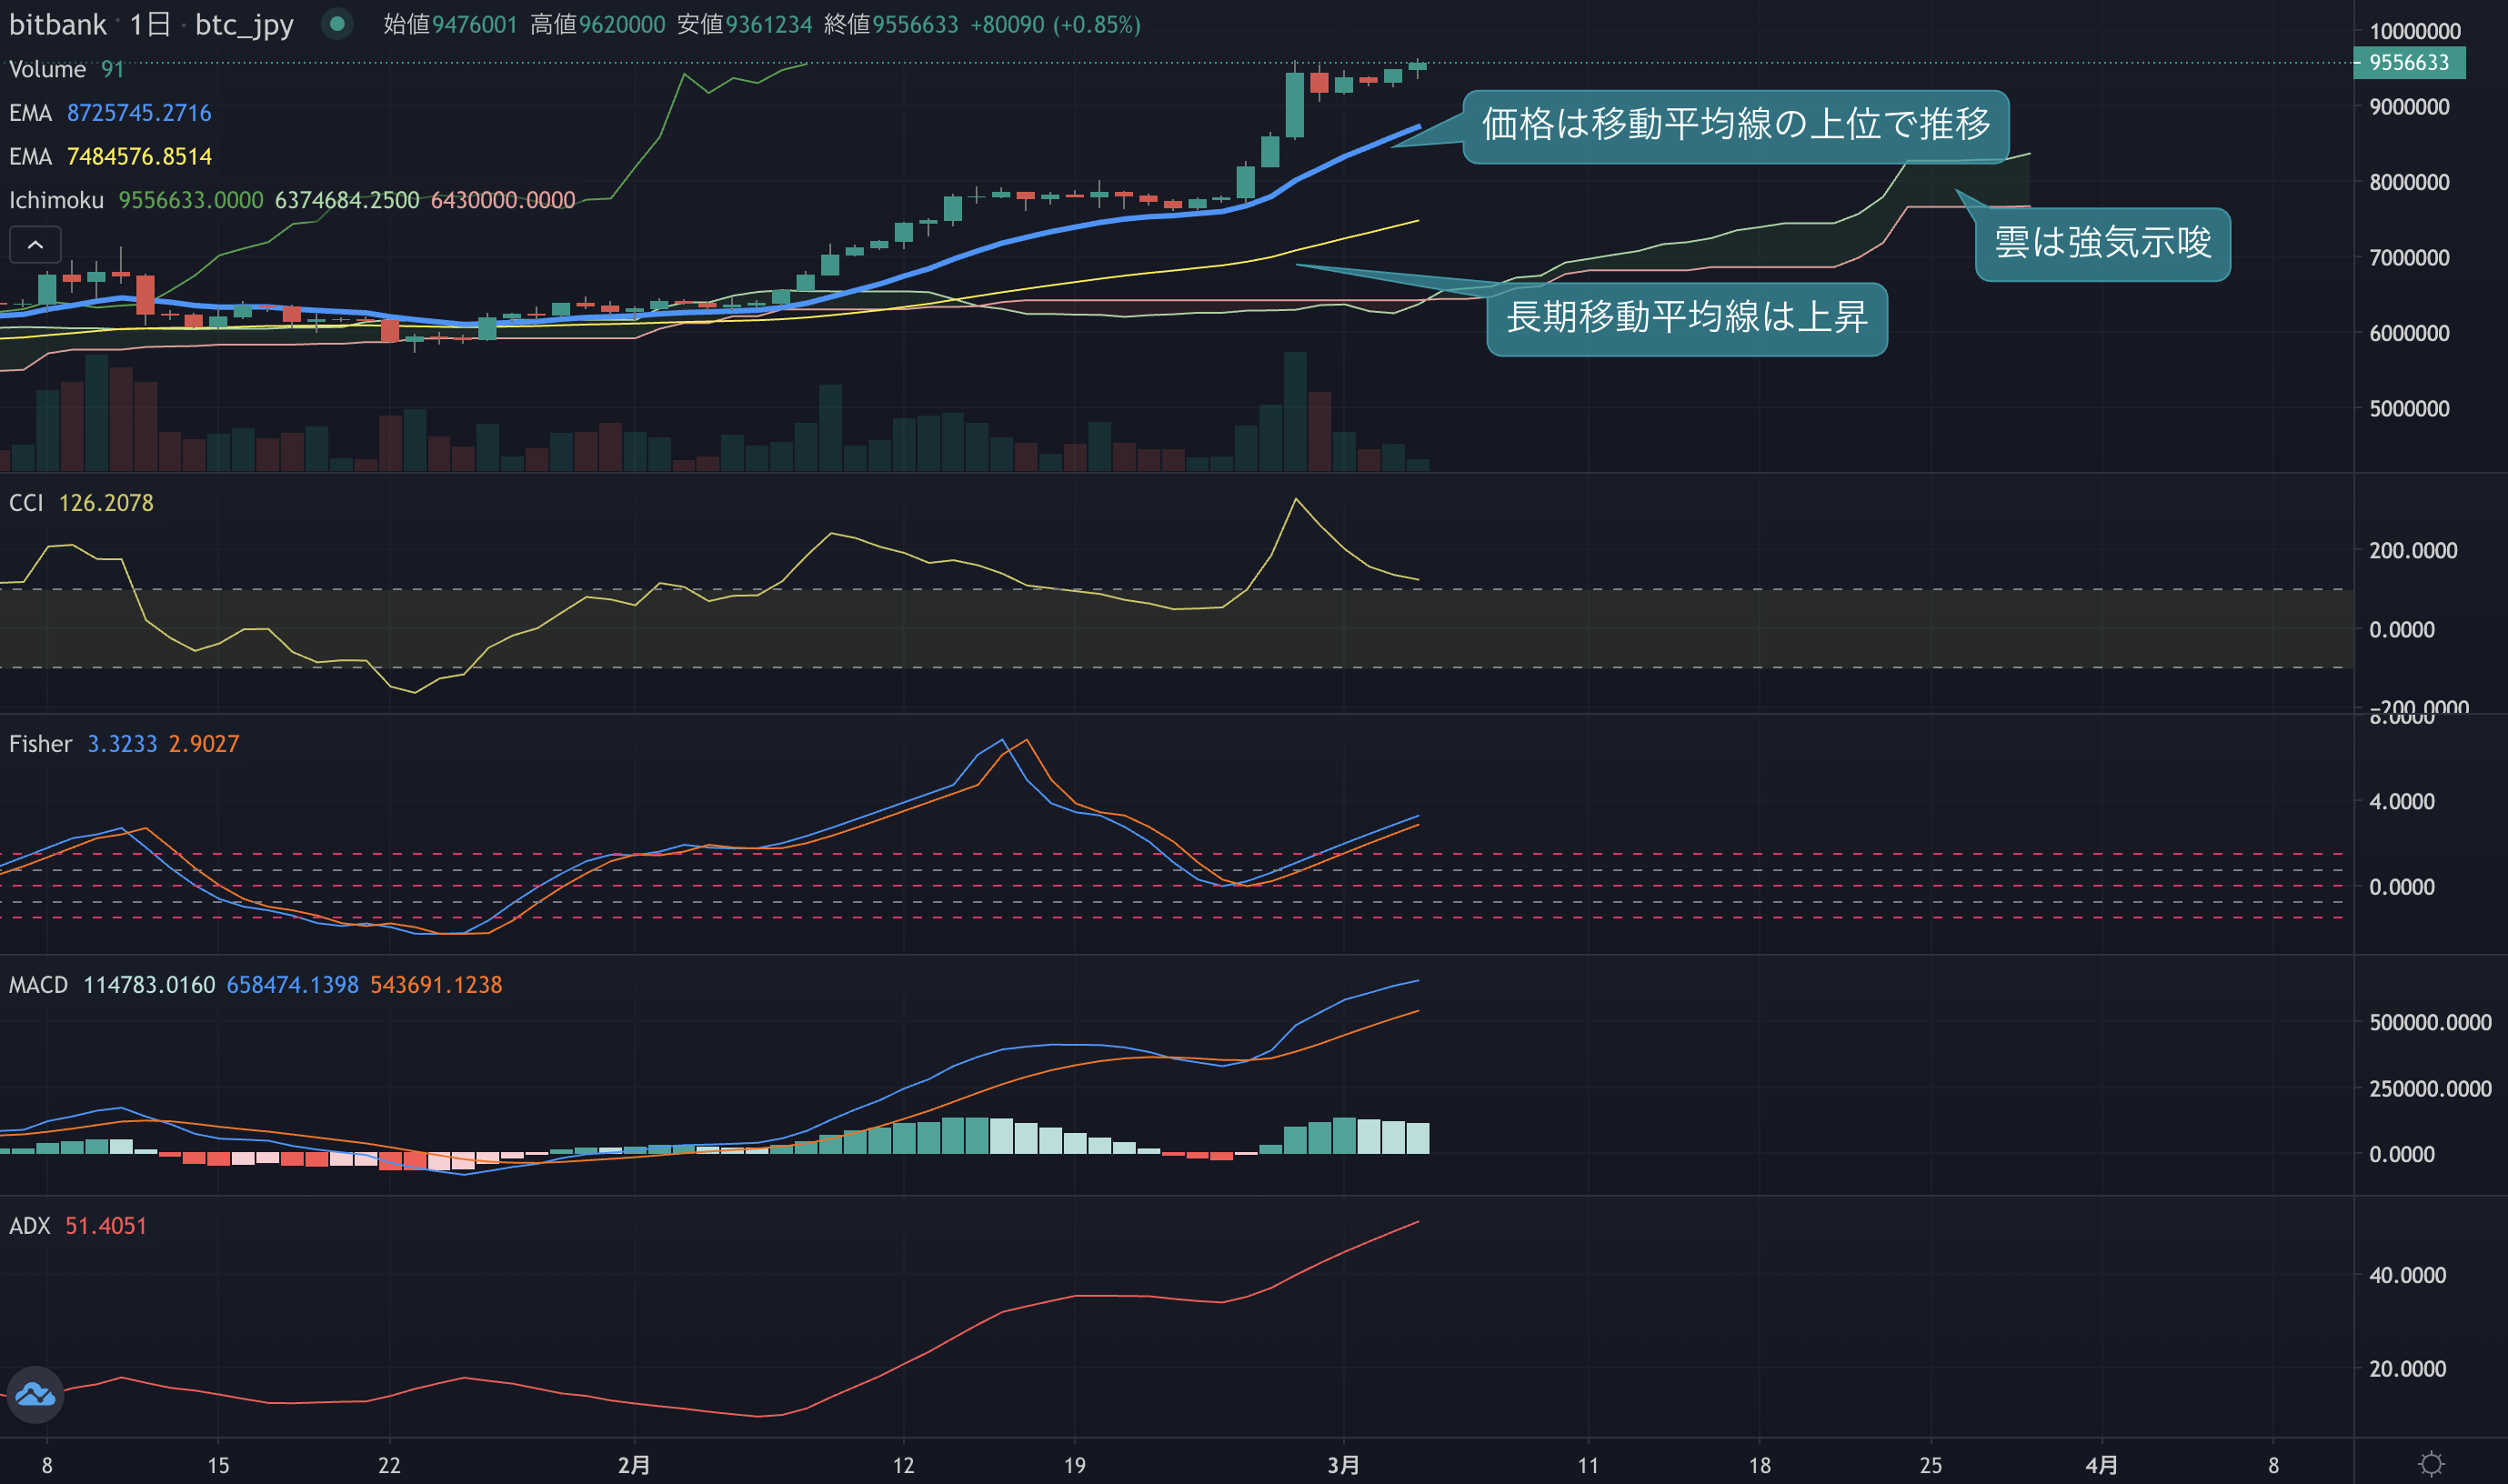Click the Volume indicator legend
Screen dimensions: 2508x1484
pyautogui.click(x=66, y=69)
